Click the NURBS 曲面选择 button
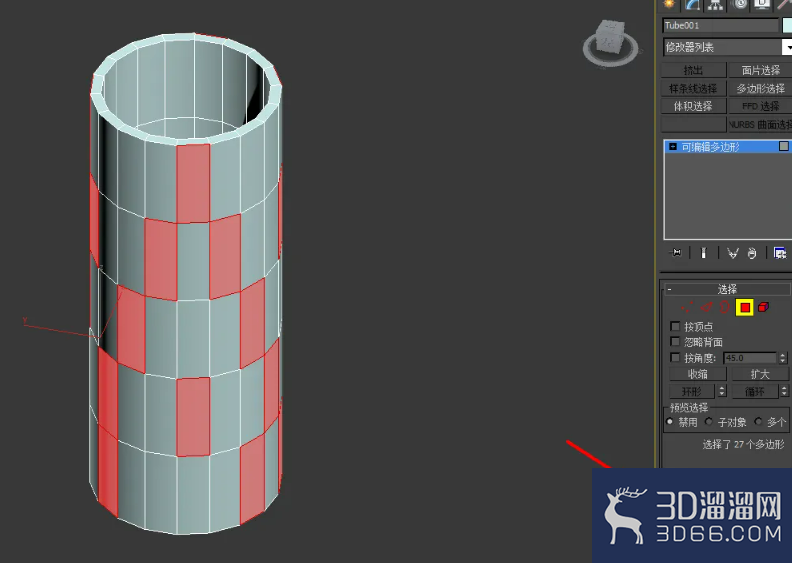The image size is (792, 563). coord(760,124)
